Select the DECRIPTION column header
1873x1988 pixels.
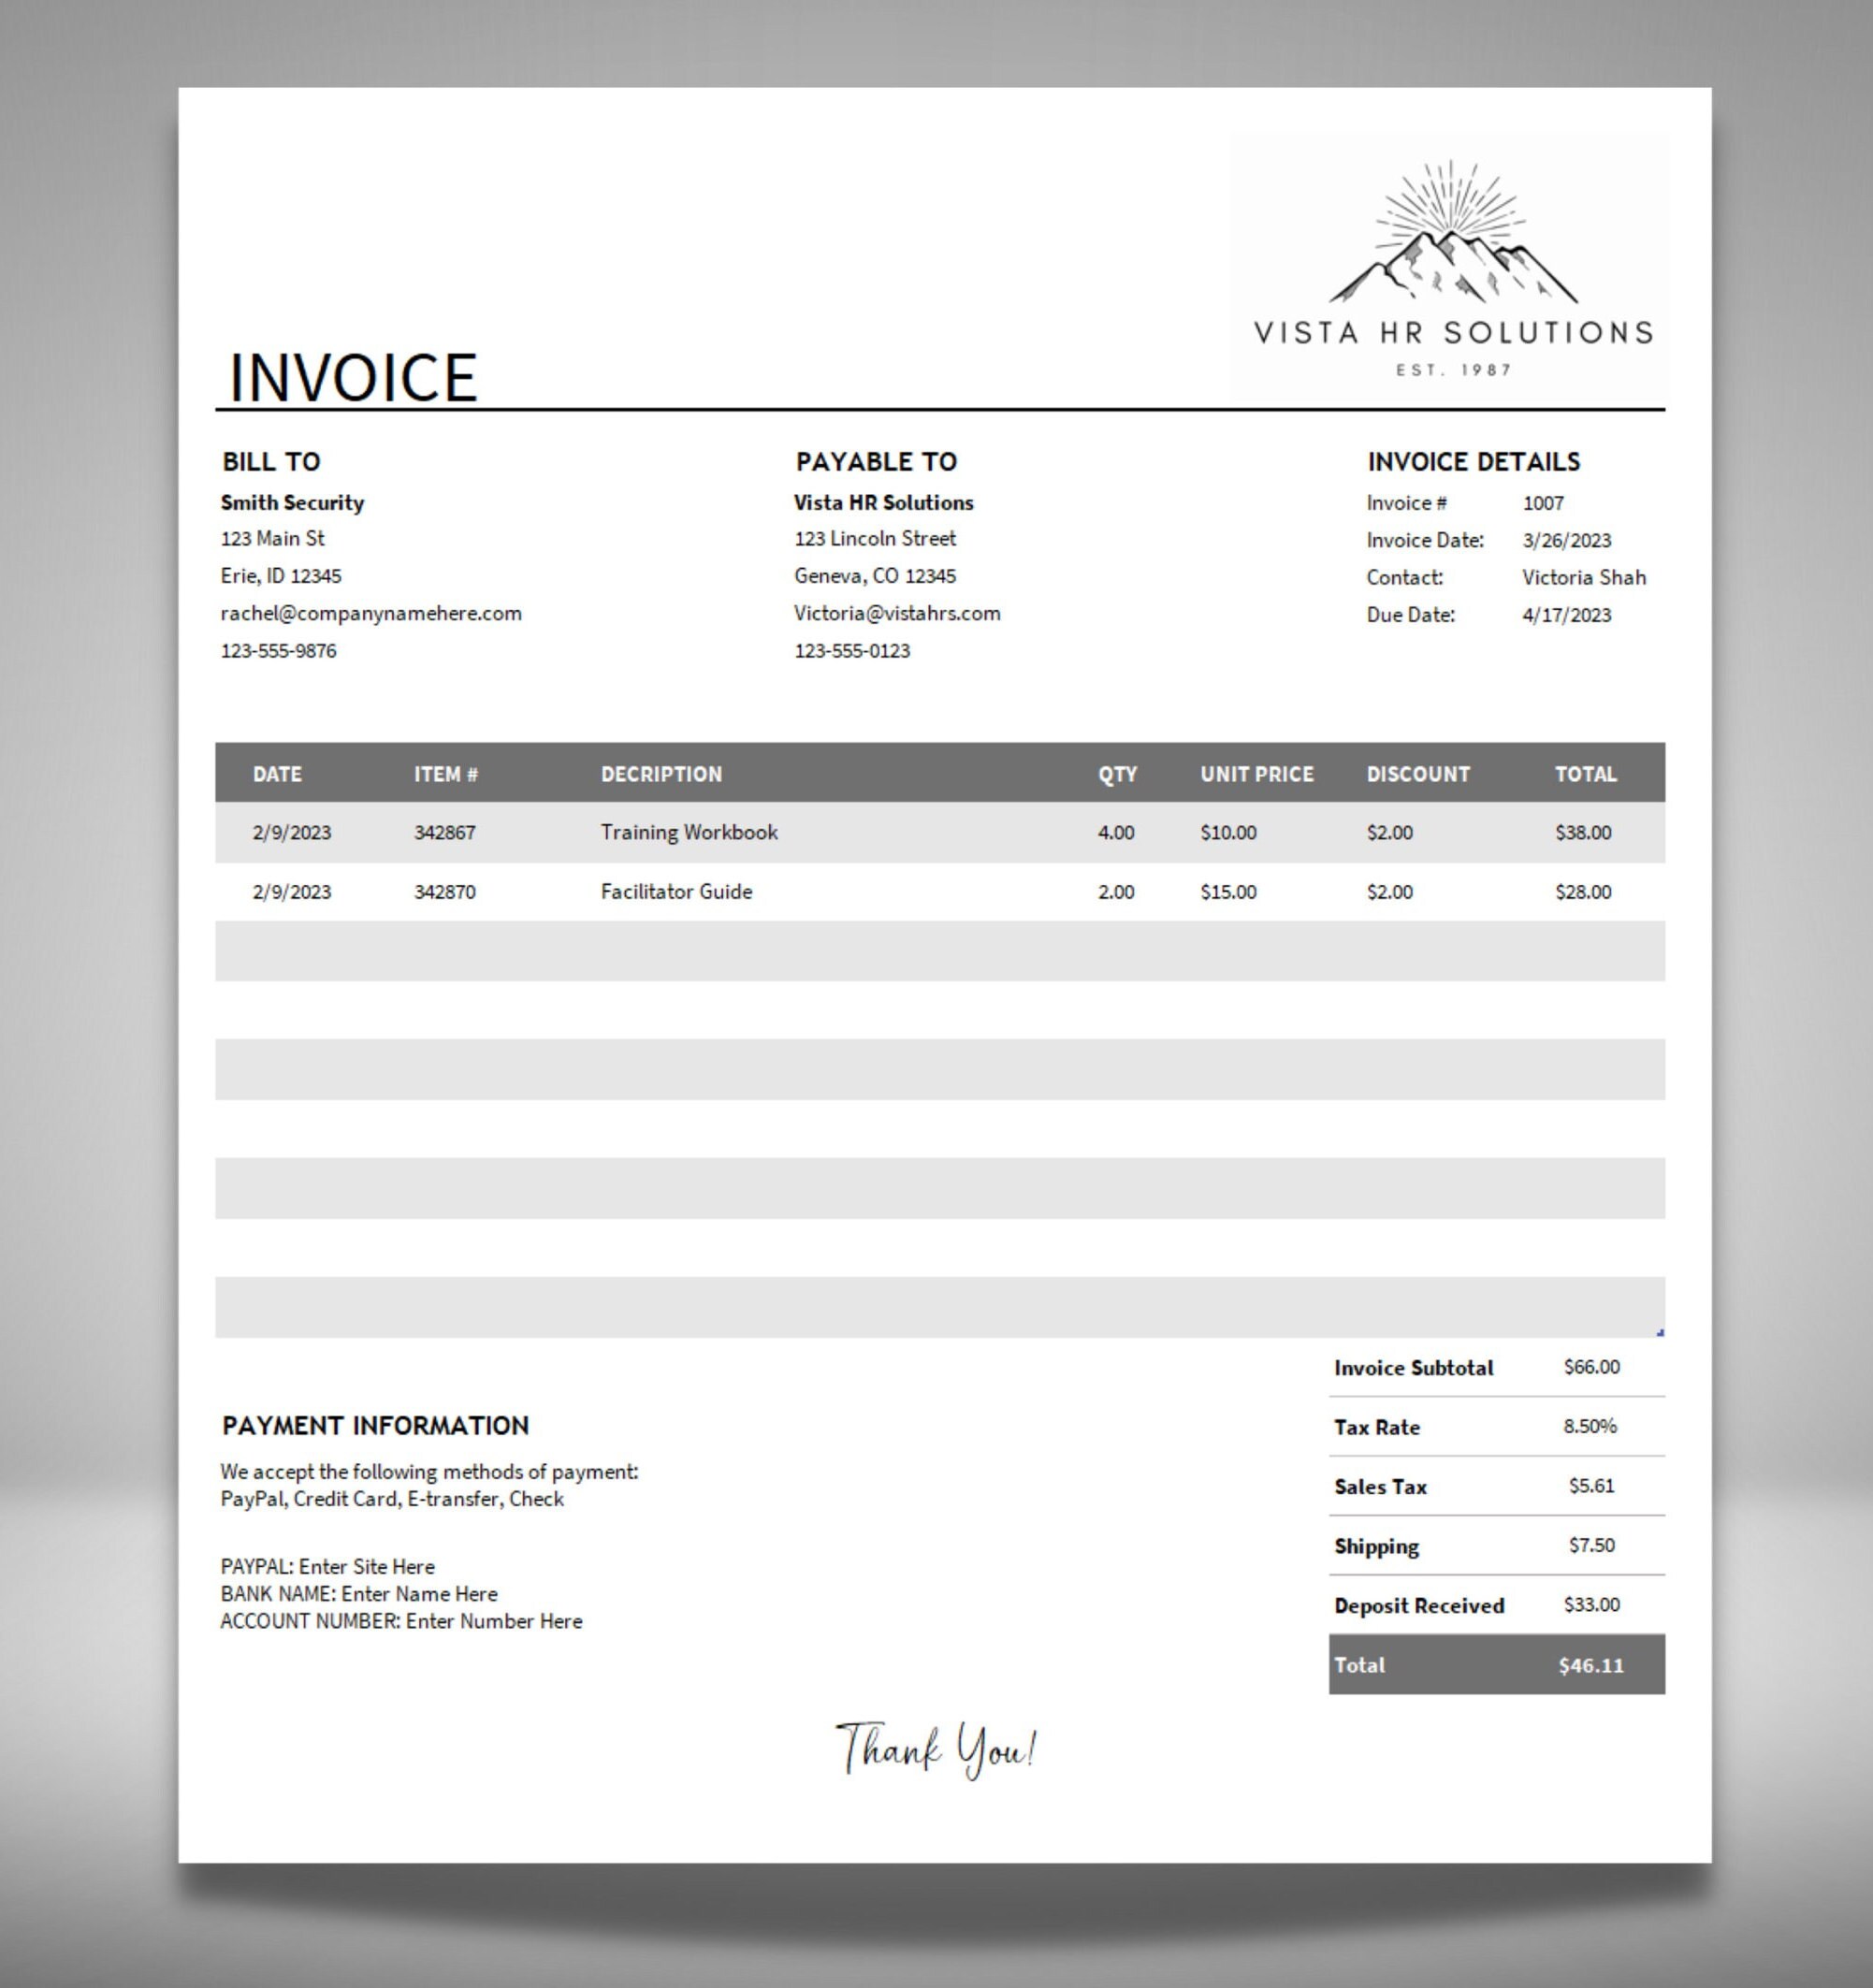pos(662,773)
